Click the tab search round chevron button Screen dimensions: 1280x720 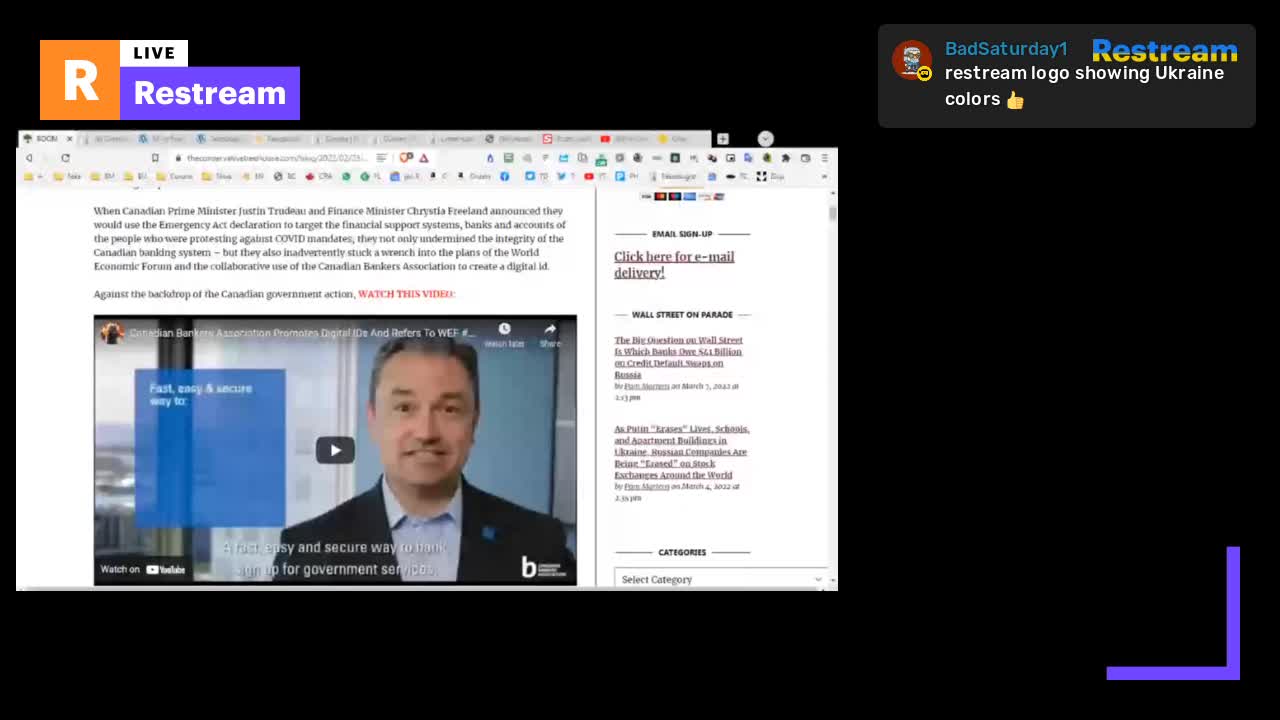[765, 139]
